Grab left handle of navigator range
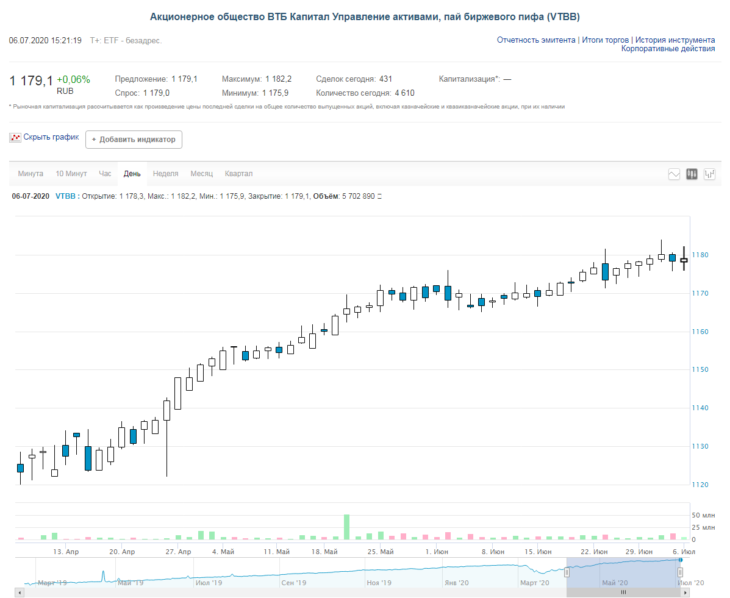730x598 pixels. pos(567,572)
